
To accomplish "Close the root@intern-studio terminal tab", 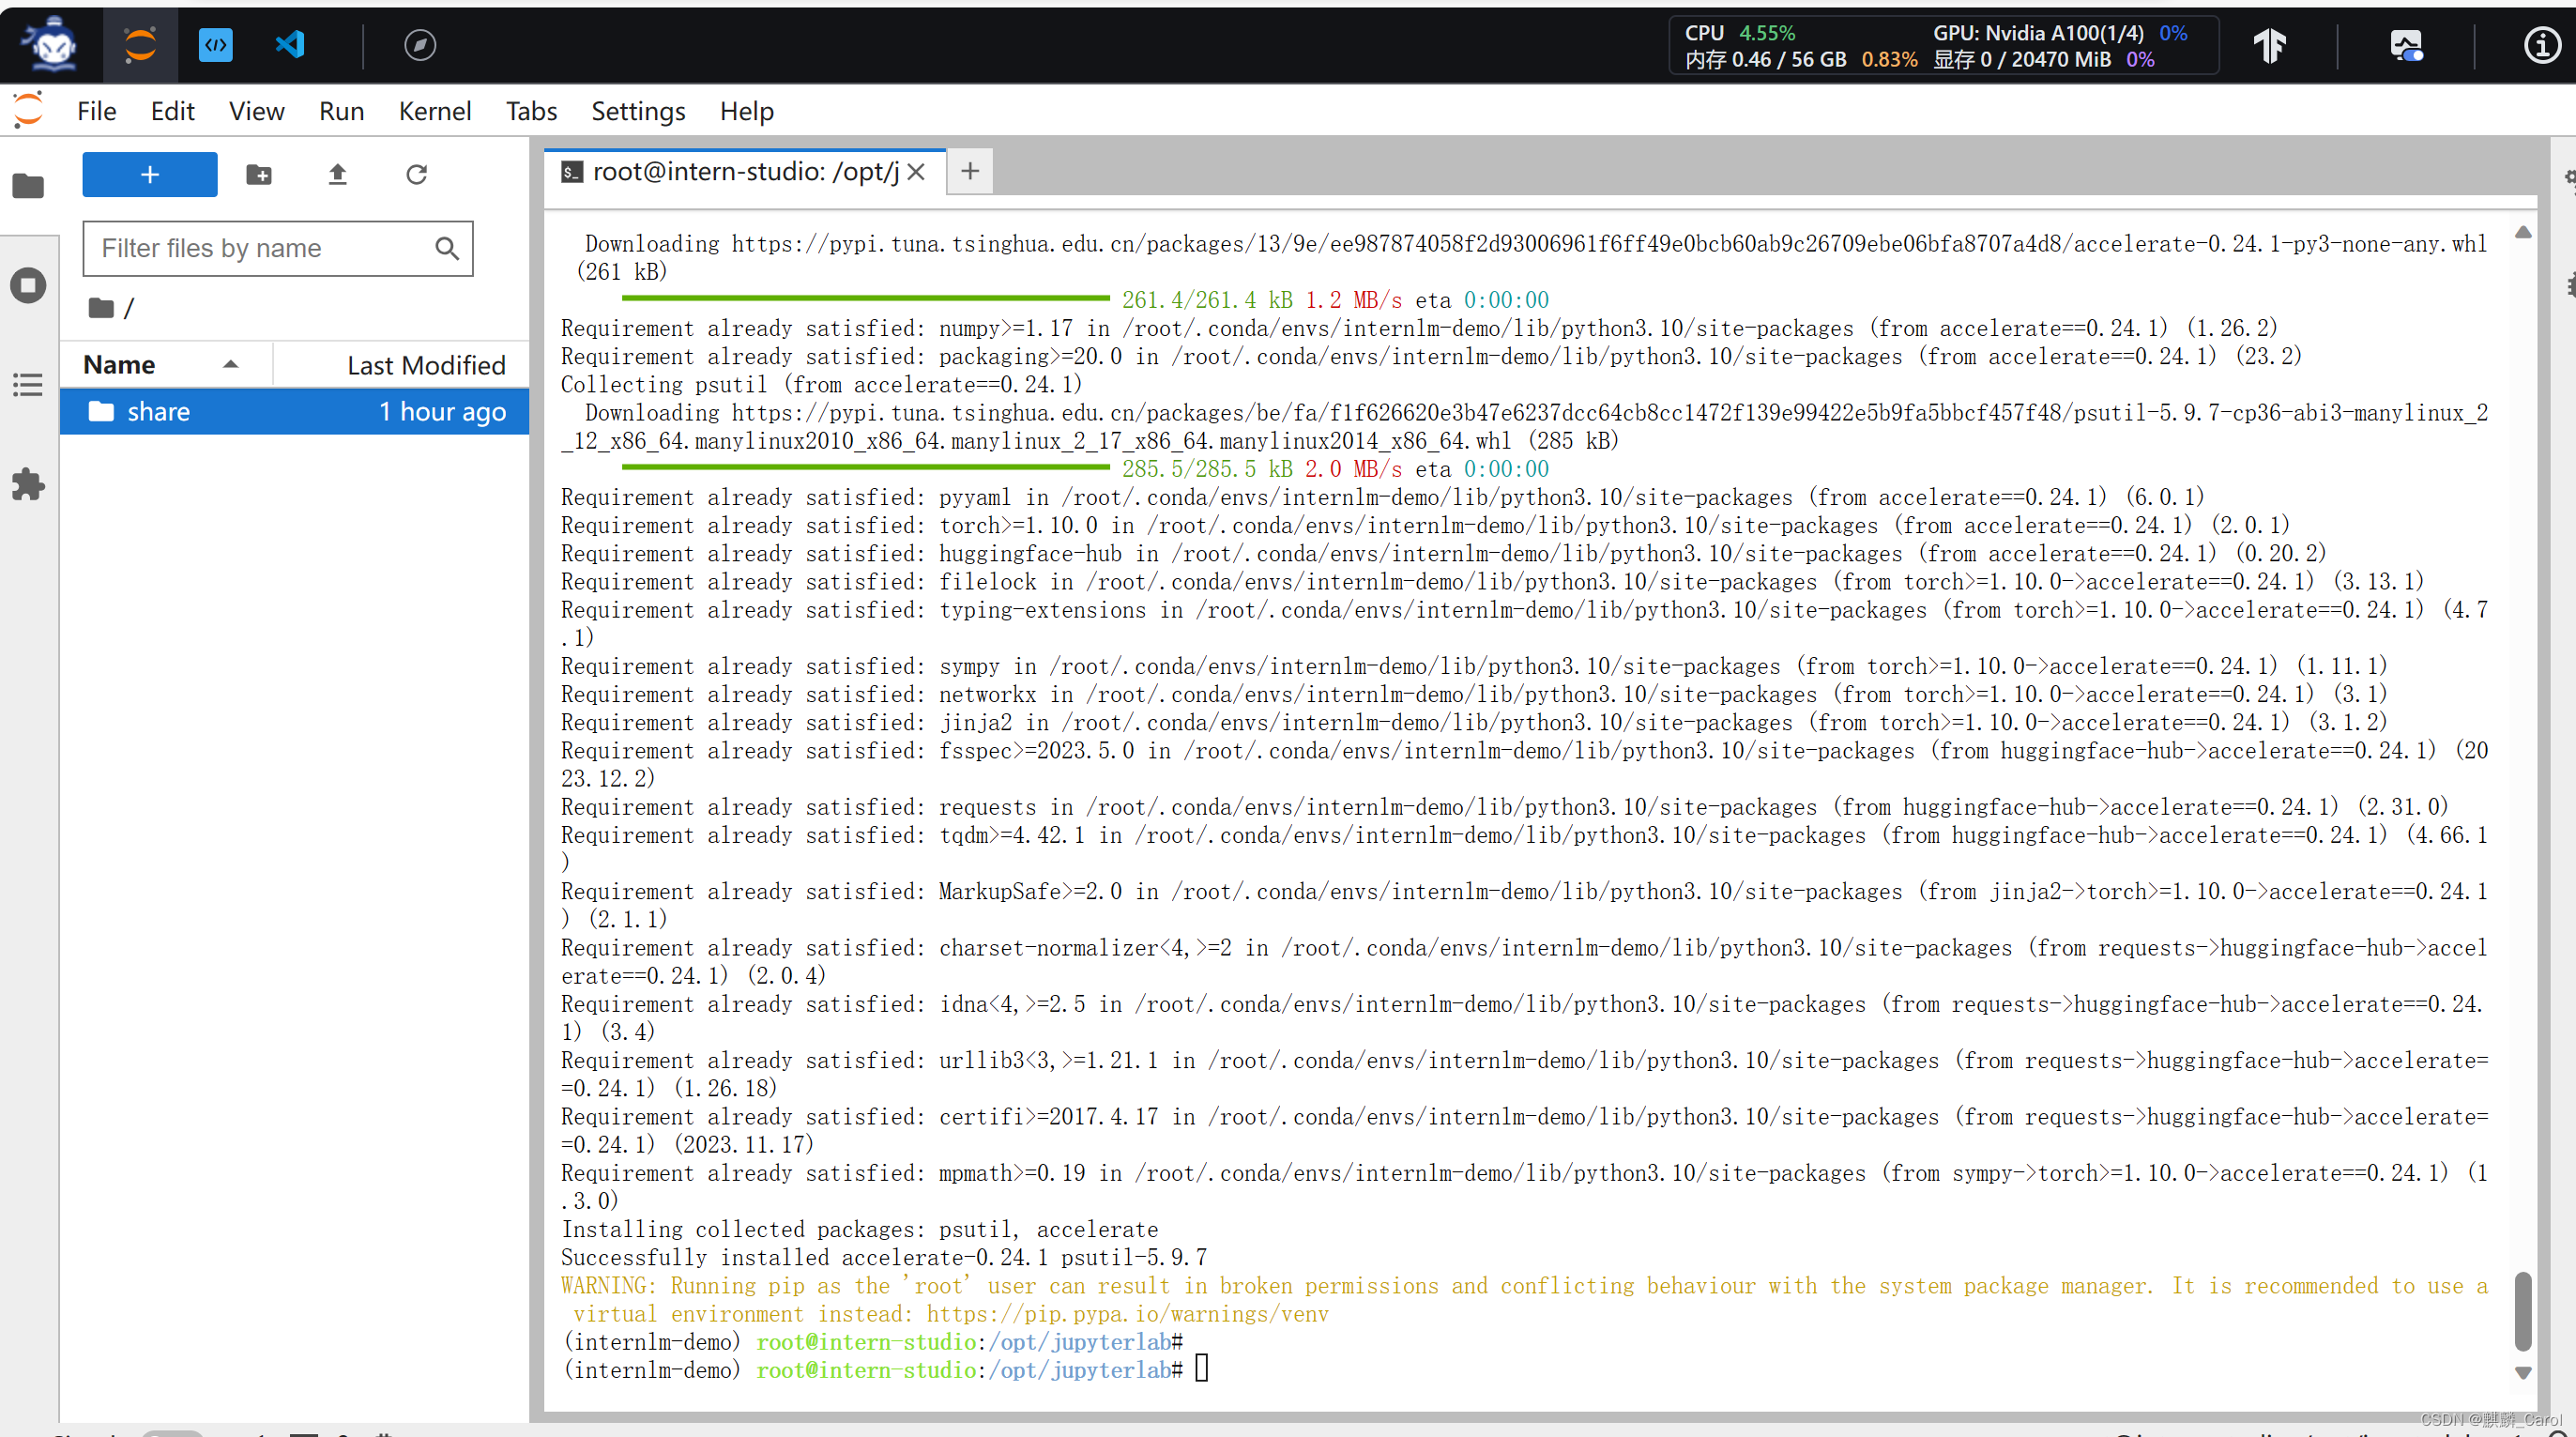I will pyautogui.click(x=916, y=172).
